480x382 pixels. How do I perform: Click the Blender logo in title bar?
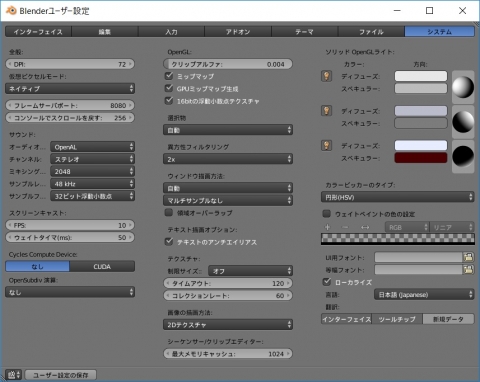[11, 11]
